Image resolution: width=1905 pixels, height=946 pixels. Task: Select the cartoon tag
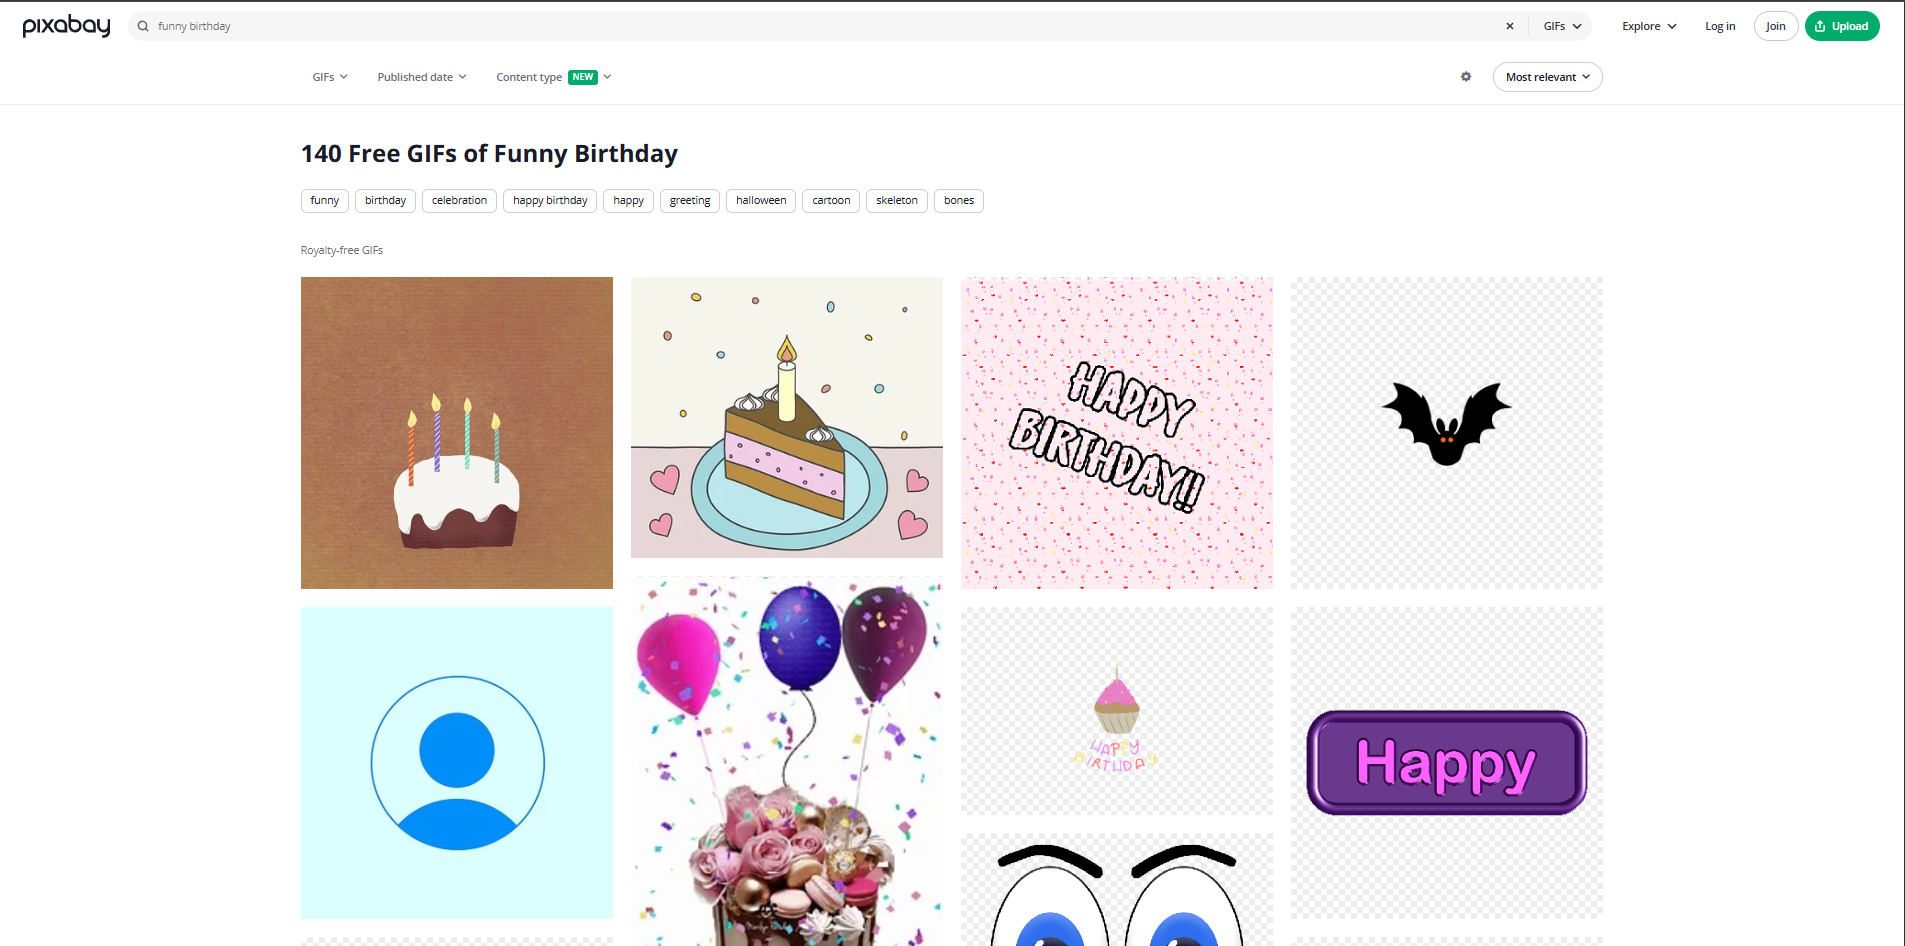pyautogui.click(x=830, y=200)
